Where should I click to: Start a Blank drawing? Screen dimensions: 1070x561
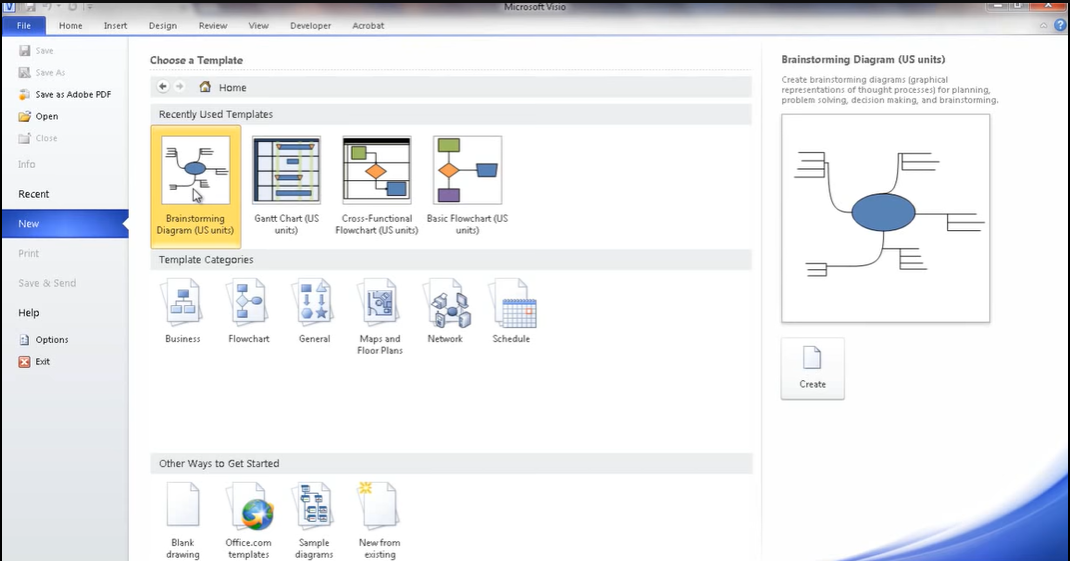point(182,521)
